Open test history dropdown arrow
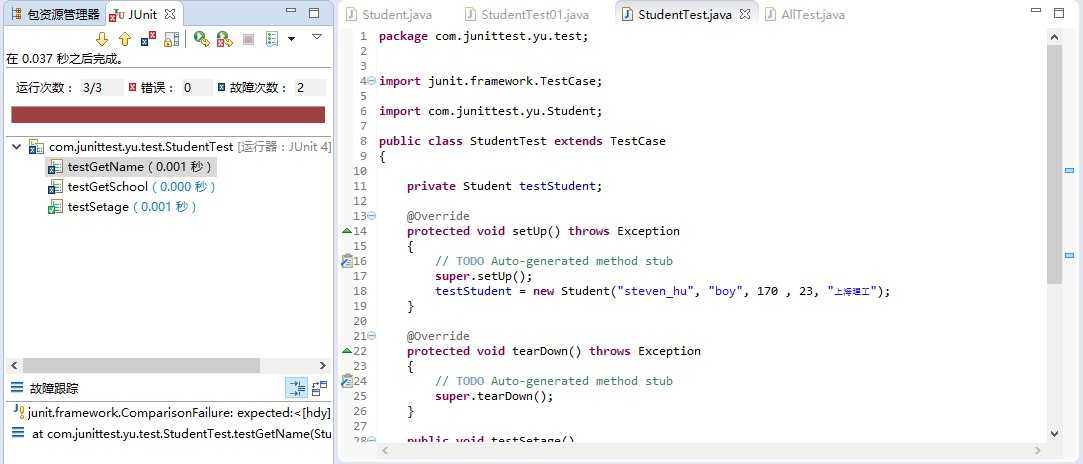Viewport: 1083px width, 464px height. 291,39
